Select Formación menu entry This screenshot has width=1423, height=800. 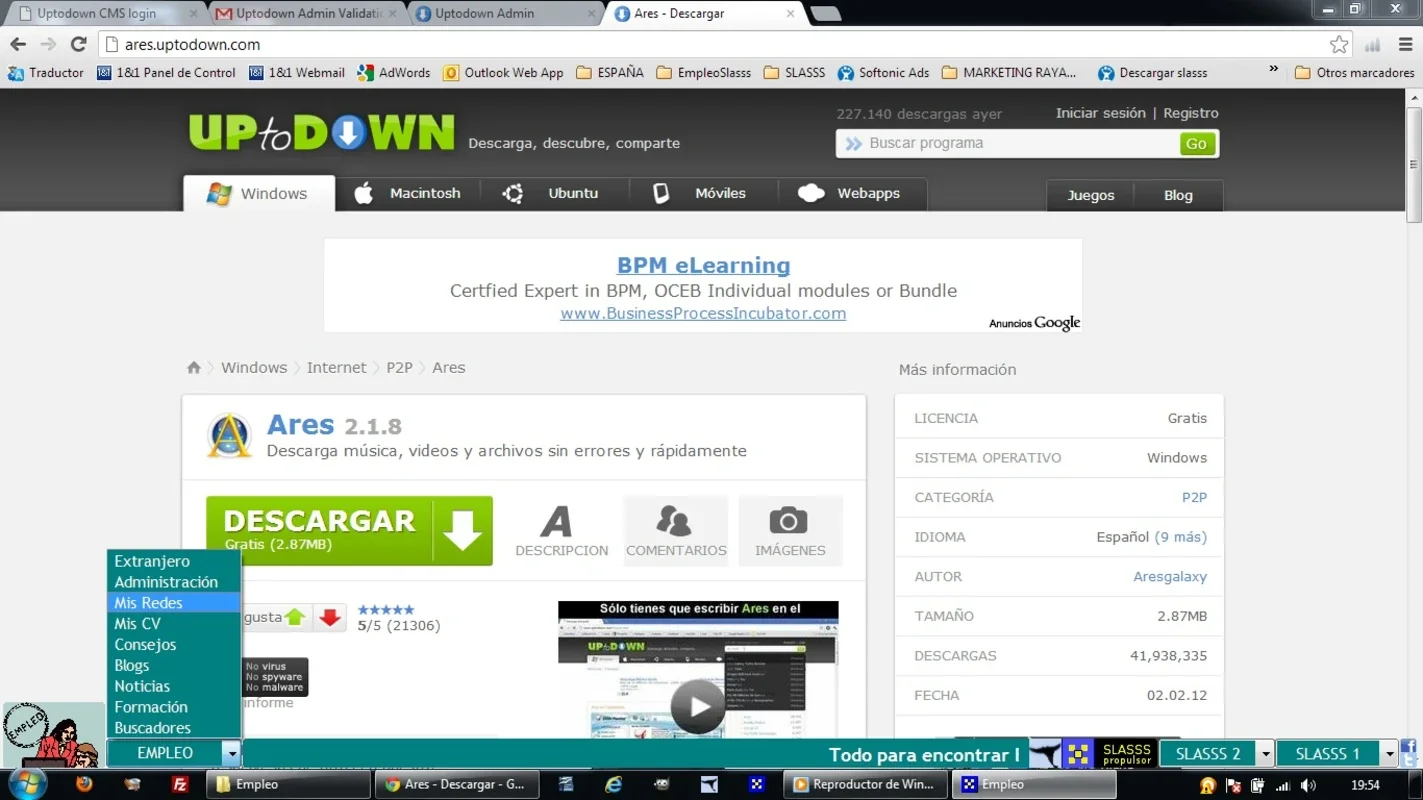pyautogui.click(x=174, y=707)
